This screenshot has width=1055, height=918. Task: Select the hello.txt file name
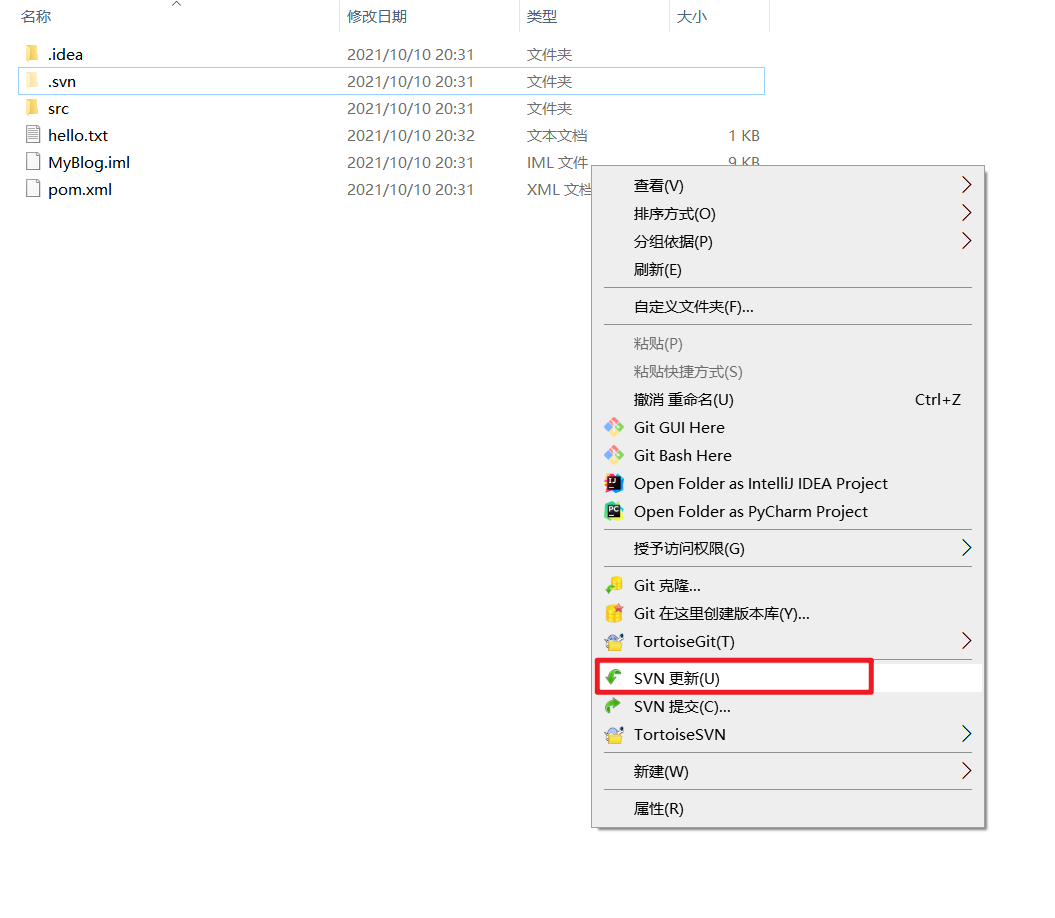(78, 135)
